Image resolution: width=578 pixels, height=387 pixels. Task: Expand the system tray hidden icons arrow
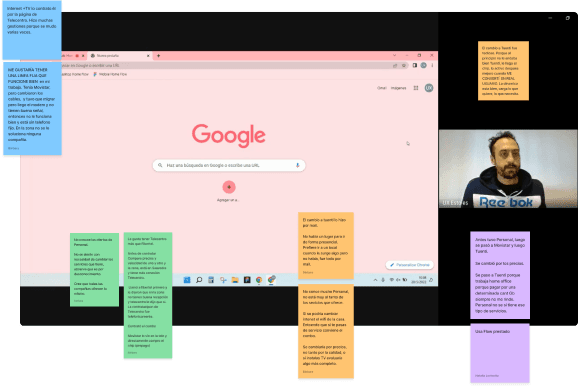[375, 280]
